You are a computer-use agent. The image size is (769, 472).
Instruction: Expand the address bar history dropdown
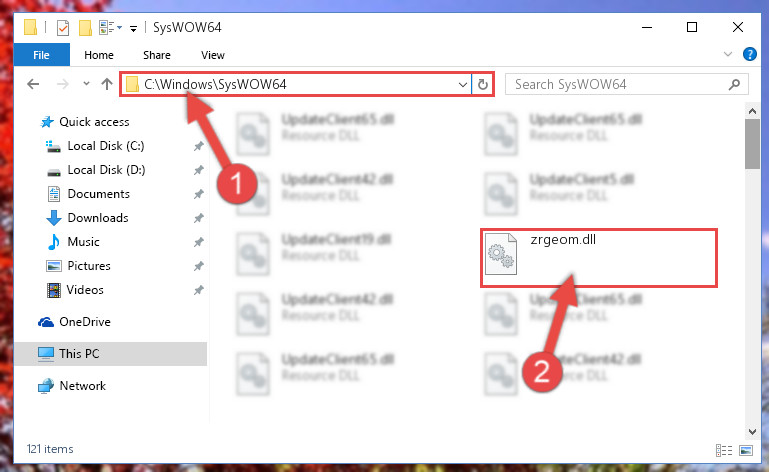click(462, 84)
